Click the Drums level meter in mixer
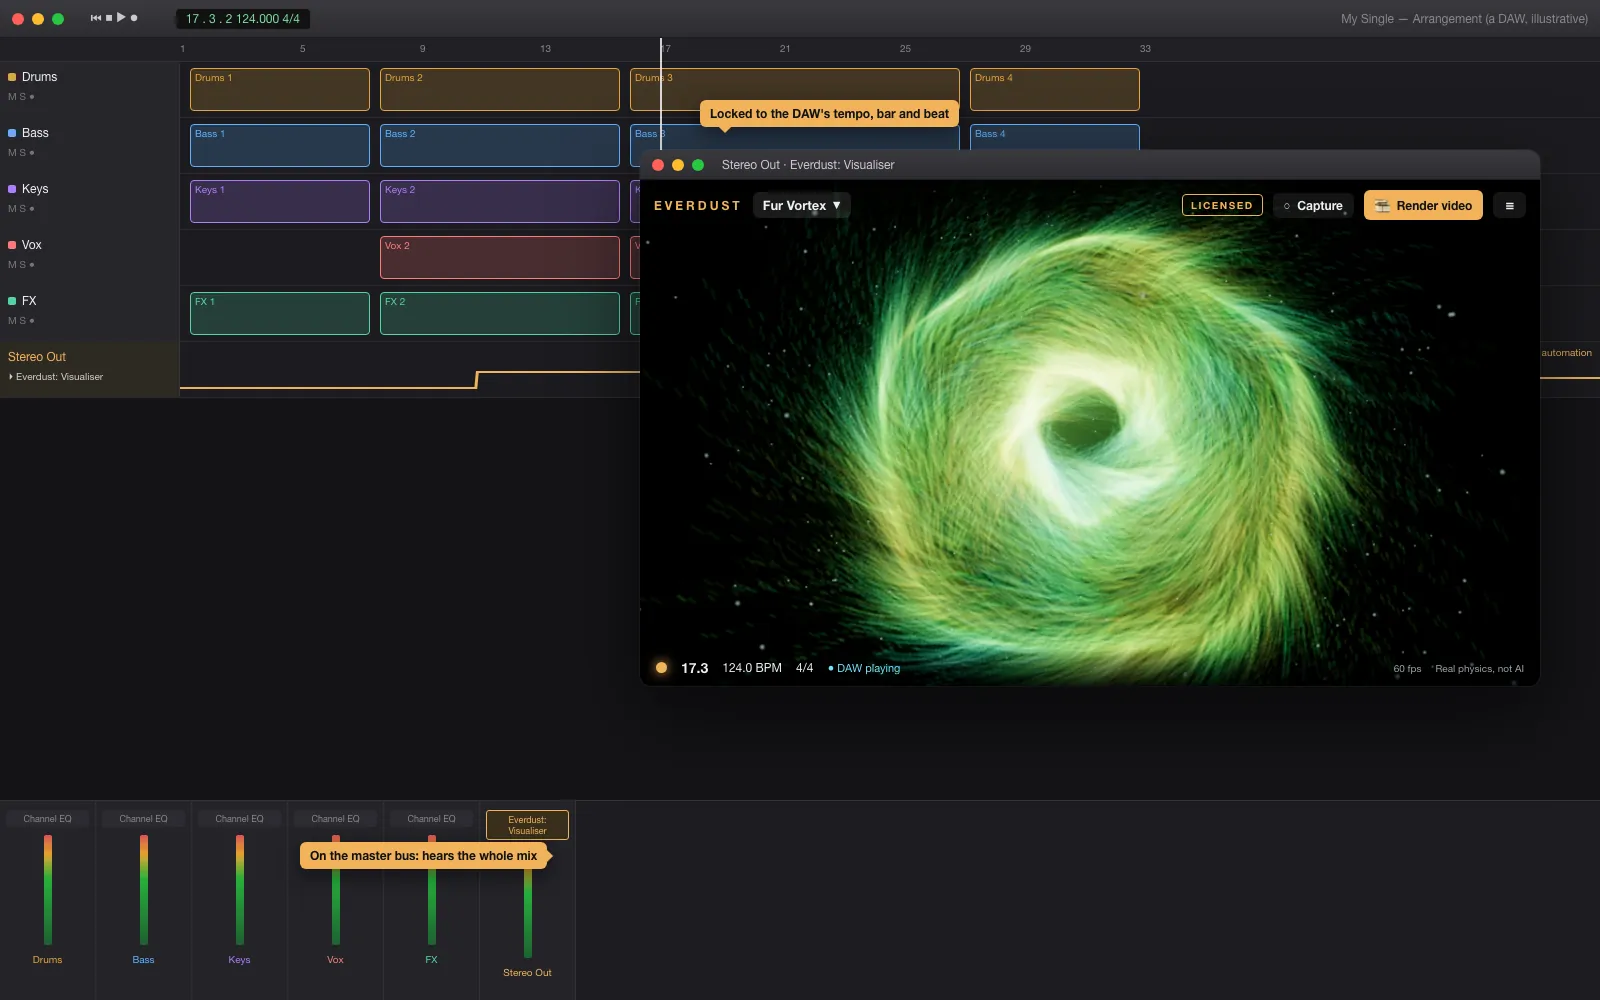 tap(47, 890)
